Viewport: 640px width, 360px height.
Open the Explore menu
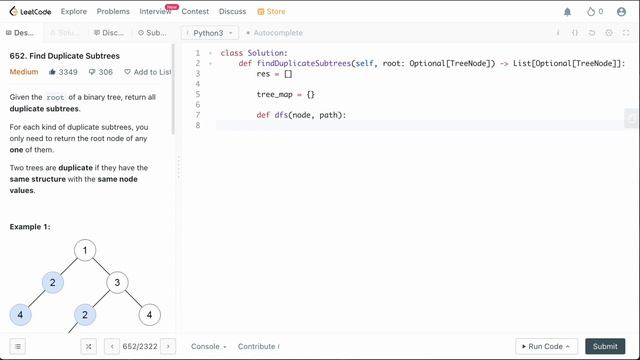click(74, 11)
